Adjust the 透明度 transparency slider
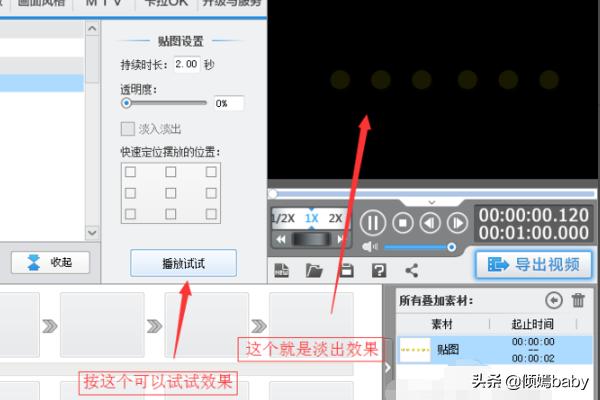The height and width of the screenshot is (400, 600). tap(126, 103)
